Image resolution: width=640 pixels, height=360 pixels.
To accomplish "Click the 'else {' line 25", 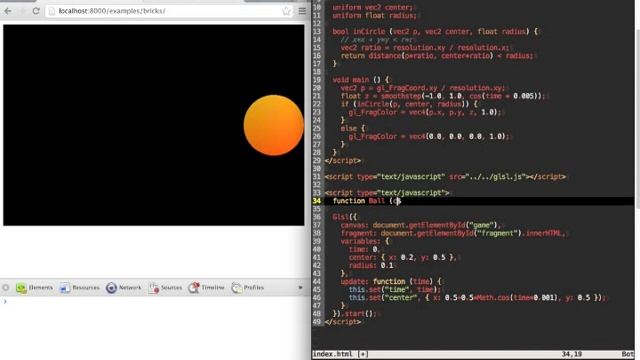I will click(353, 129).
